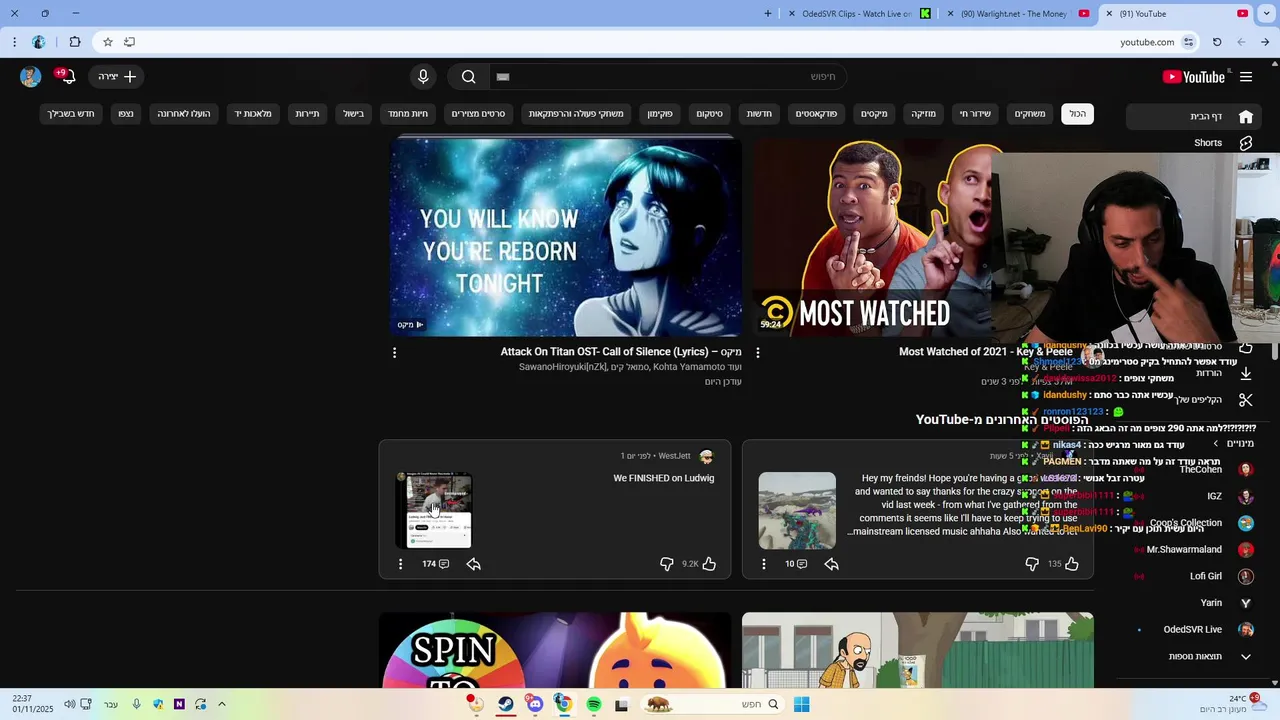Open more options for Key & Peele video
1280x720 pixels.
(x=758, y=353)
